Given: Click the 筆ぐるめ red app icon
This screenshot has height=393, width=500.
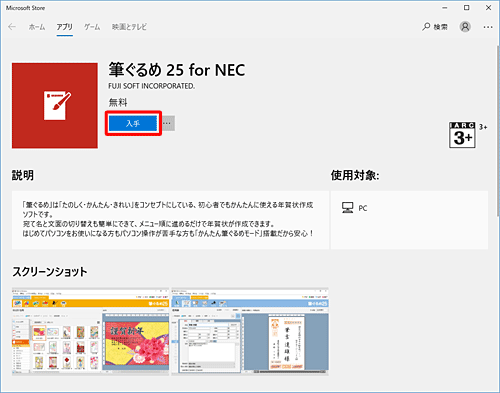Looking at the screenshot, I should [x=55, y=105].
